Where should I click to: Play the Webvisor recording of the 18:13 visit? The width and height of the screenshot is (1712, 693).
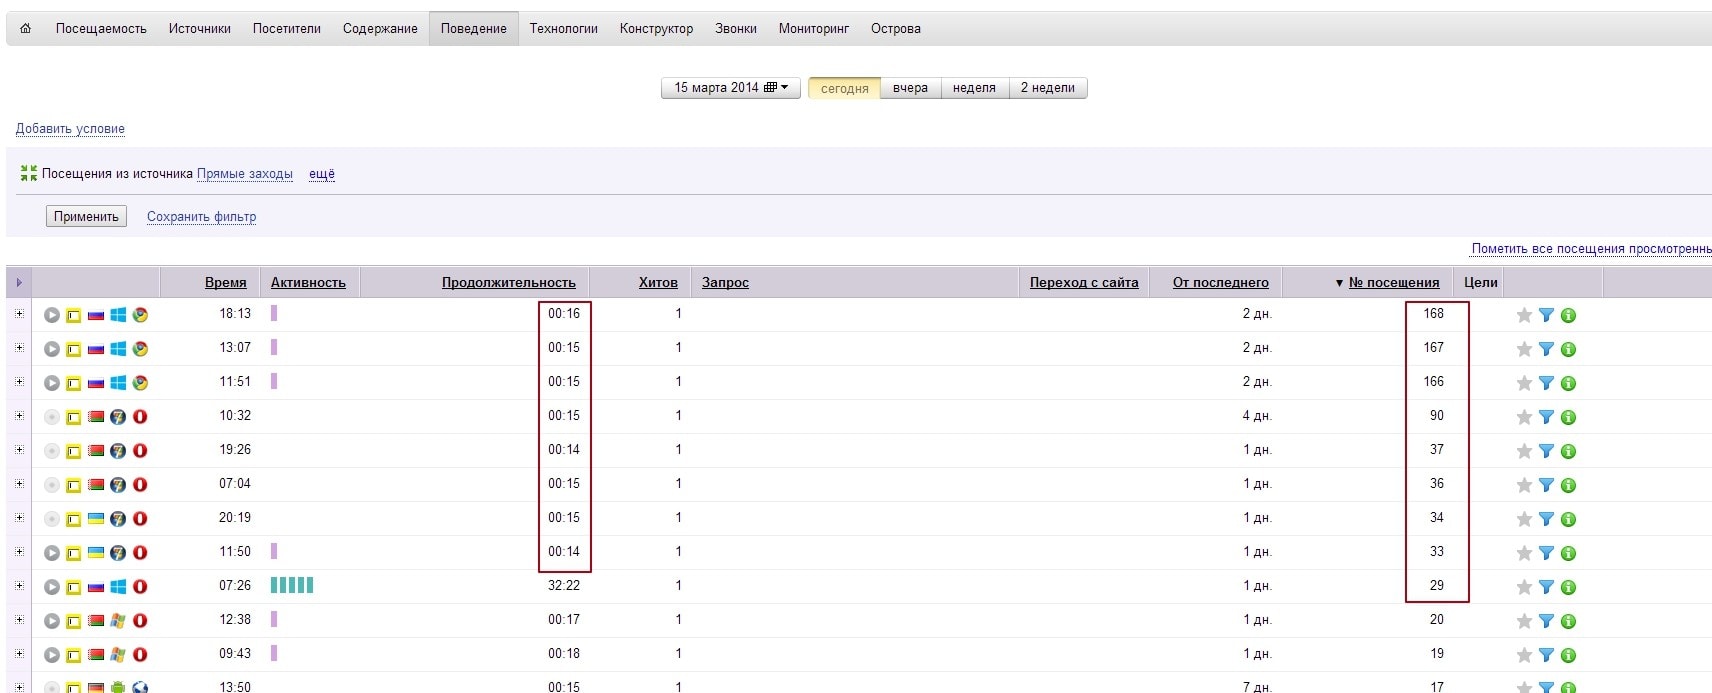tap(52, 315)
